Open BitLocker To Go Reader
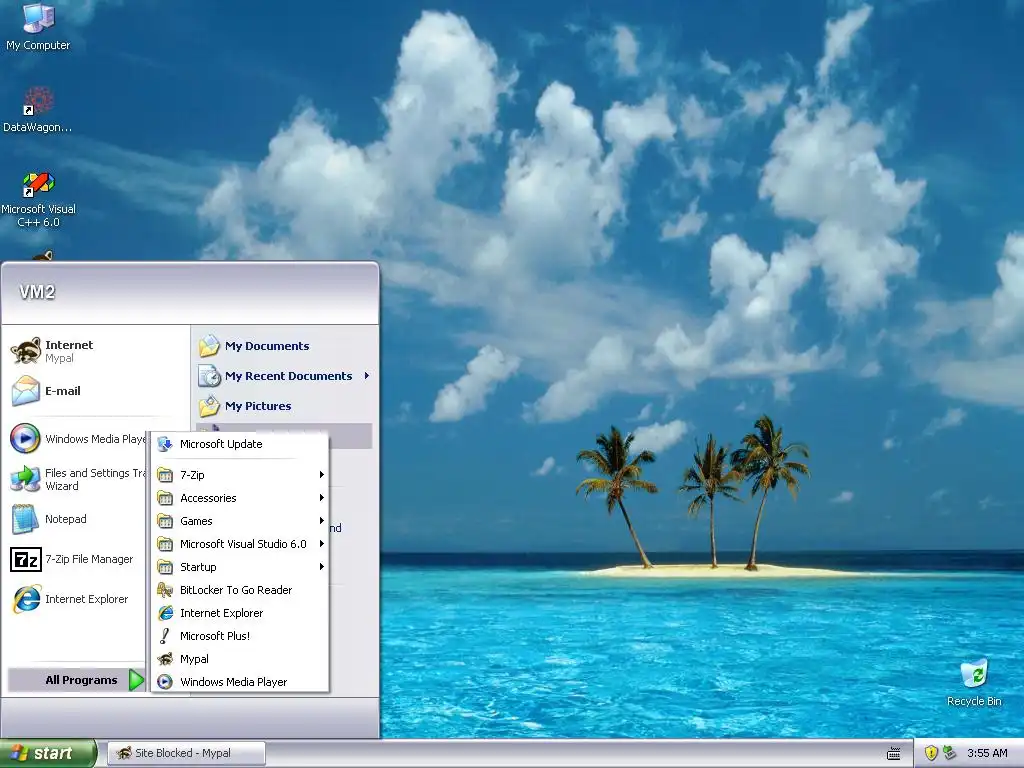The image size is (1024, 768). 240,590
